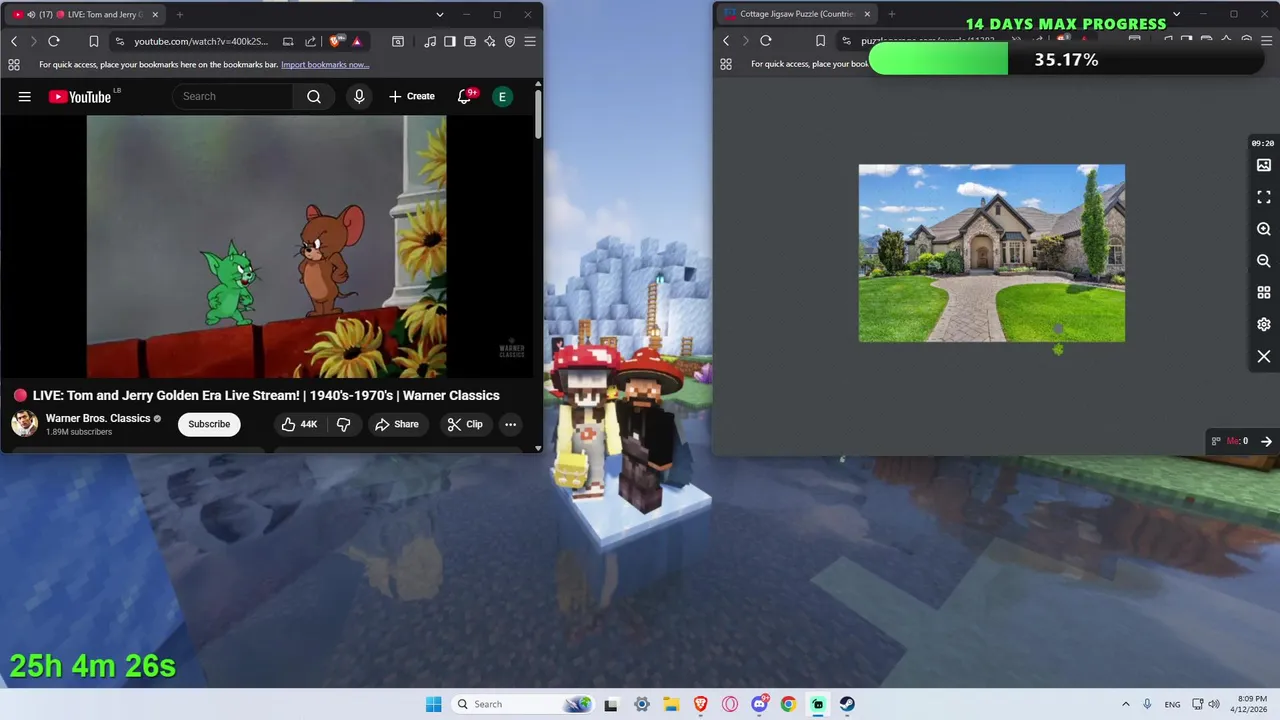Screen dimensions: 1280x720
Task: Click Import bookmarks now link
Action: coord(325,64)
